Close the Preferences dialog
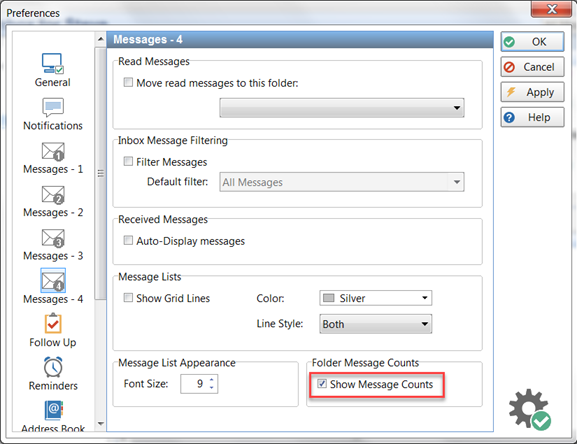 click(551, 9)
